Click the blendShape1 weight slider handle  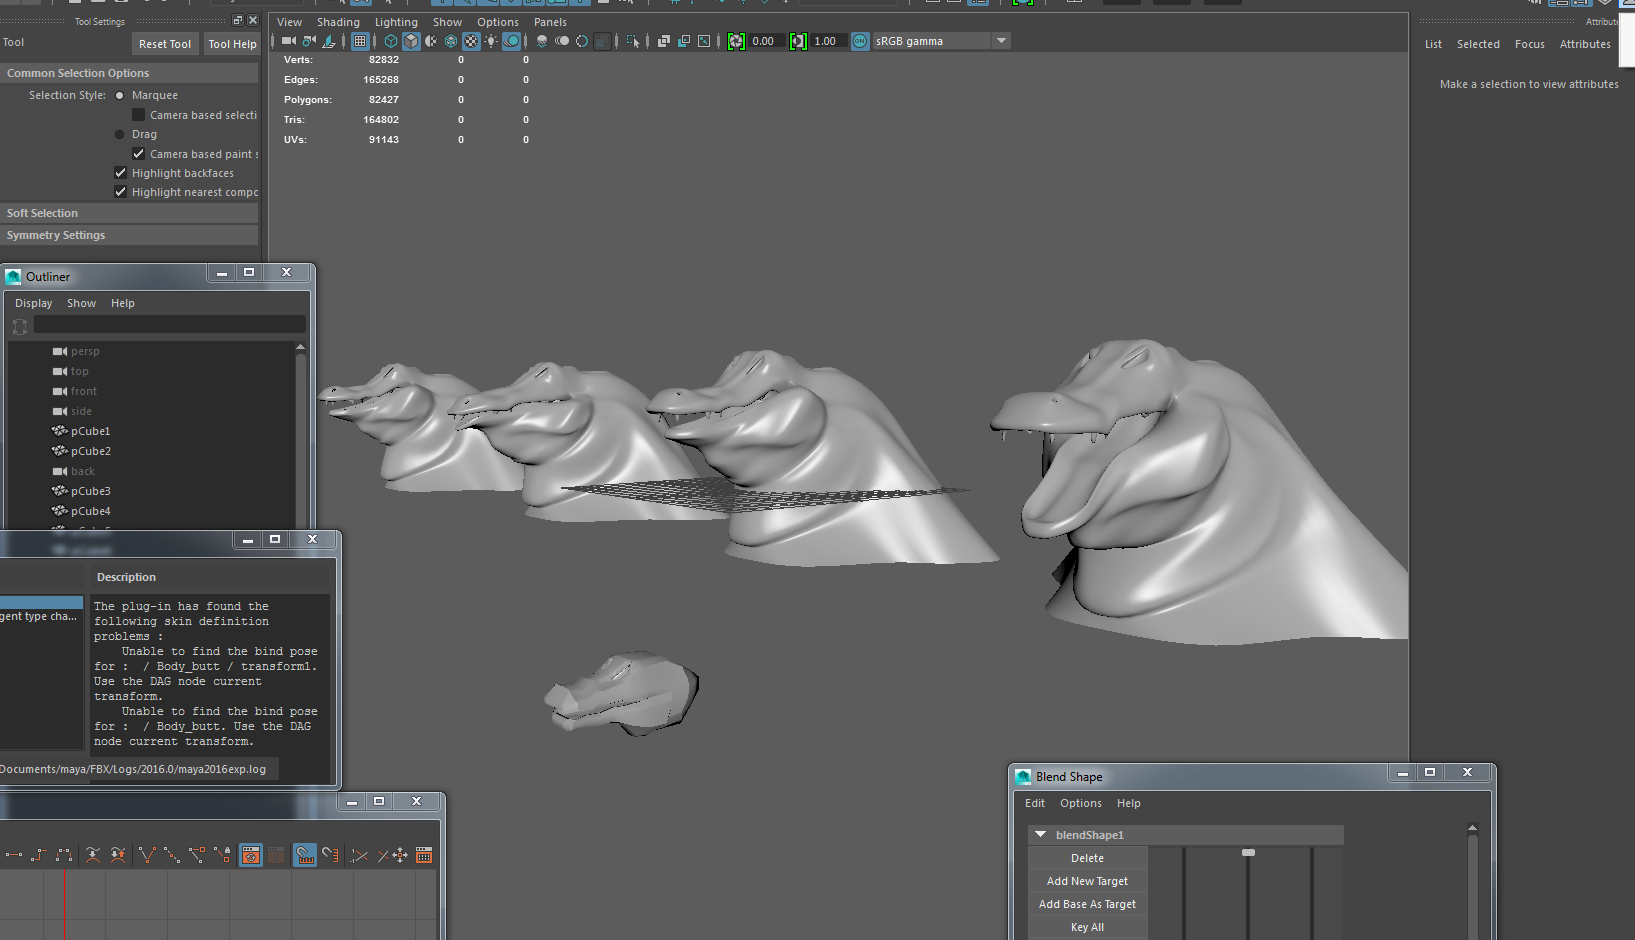point(1248,852)
